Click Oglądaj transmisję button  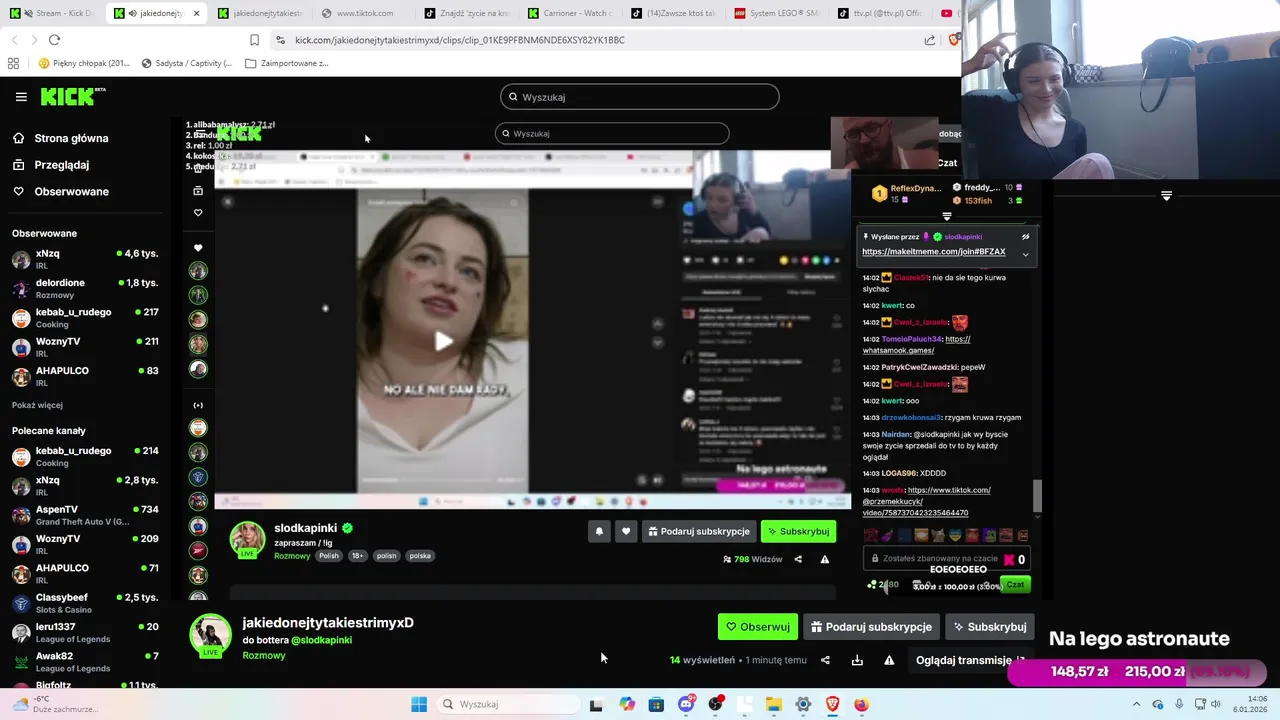point(970,660)
